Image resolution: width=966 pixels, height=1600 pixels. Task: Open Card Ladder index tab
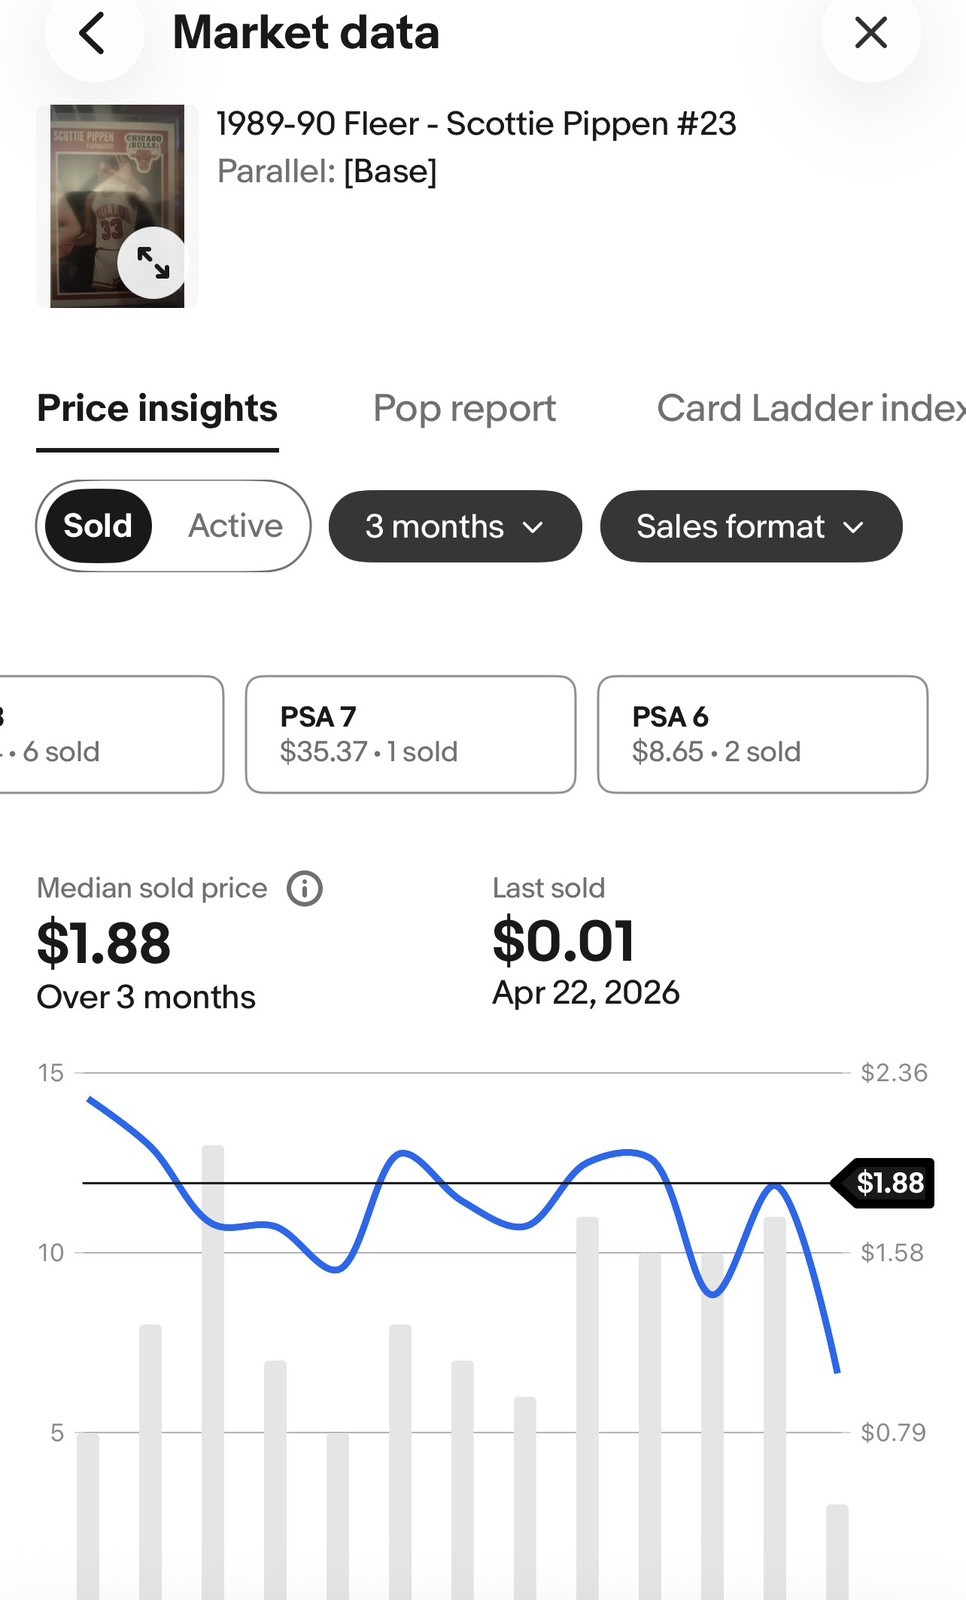pos(811,408)
